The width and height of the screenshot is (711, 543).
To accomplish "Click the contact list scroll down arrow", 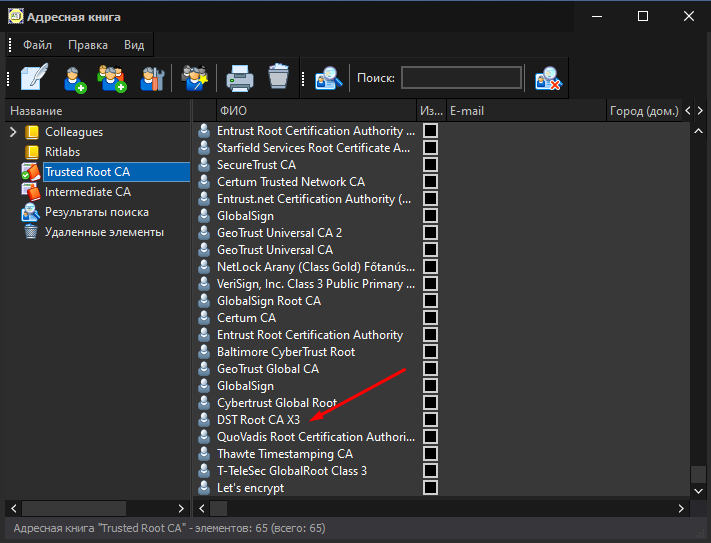I will (698, 491).
